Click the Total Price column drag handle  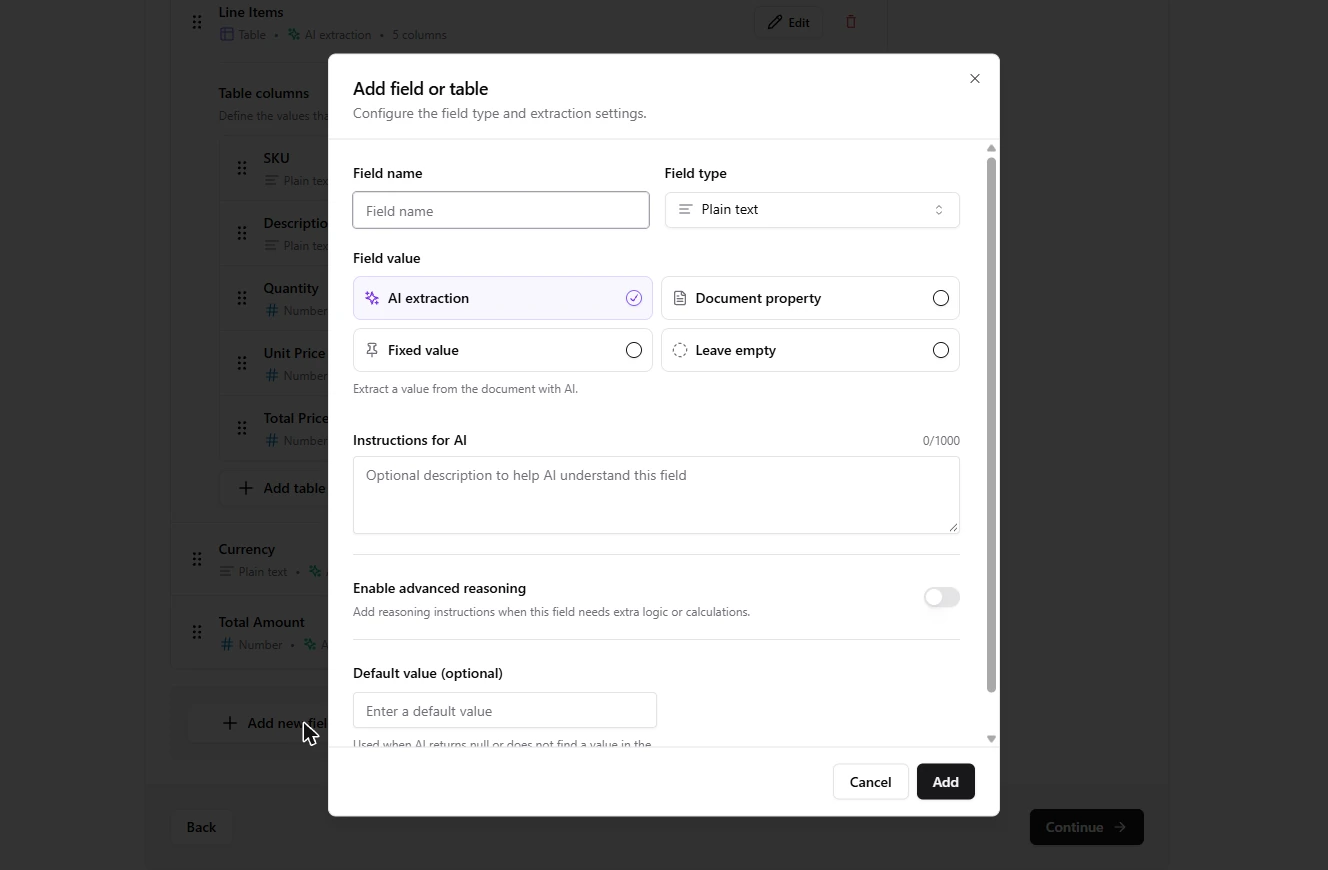(242, 428)
